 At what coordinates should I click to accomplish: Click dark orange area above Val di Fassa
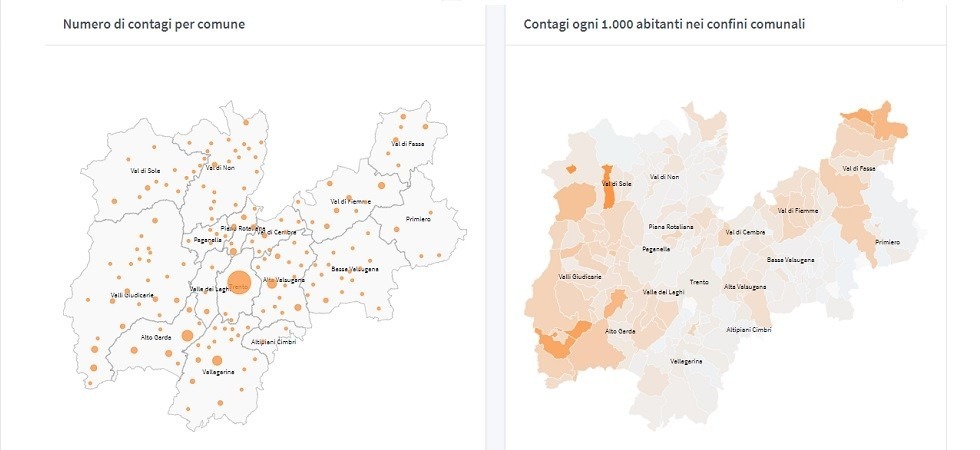878,124
